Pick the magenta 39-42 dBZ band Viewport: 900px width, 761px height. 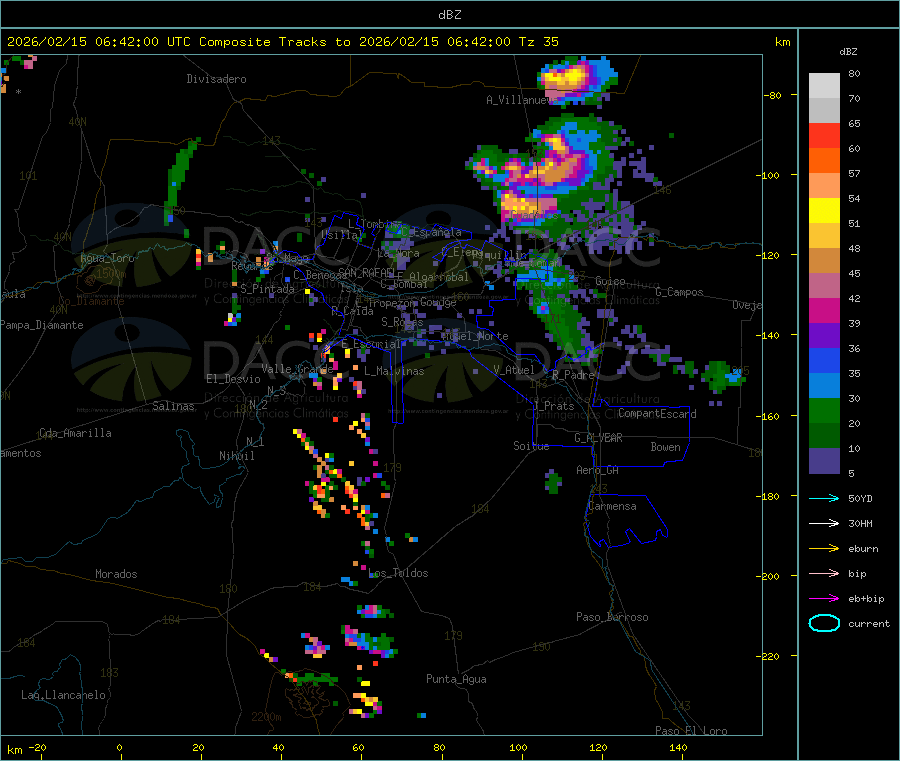click(x=824, y=310)
